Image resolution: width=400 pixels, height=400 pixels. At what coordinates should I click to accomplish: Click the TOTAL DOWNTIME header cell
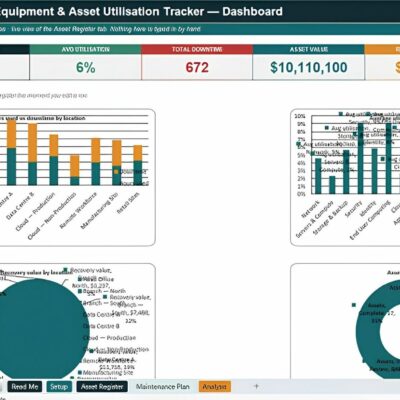tap(197, 49)
